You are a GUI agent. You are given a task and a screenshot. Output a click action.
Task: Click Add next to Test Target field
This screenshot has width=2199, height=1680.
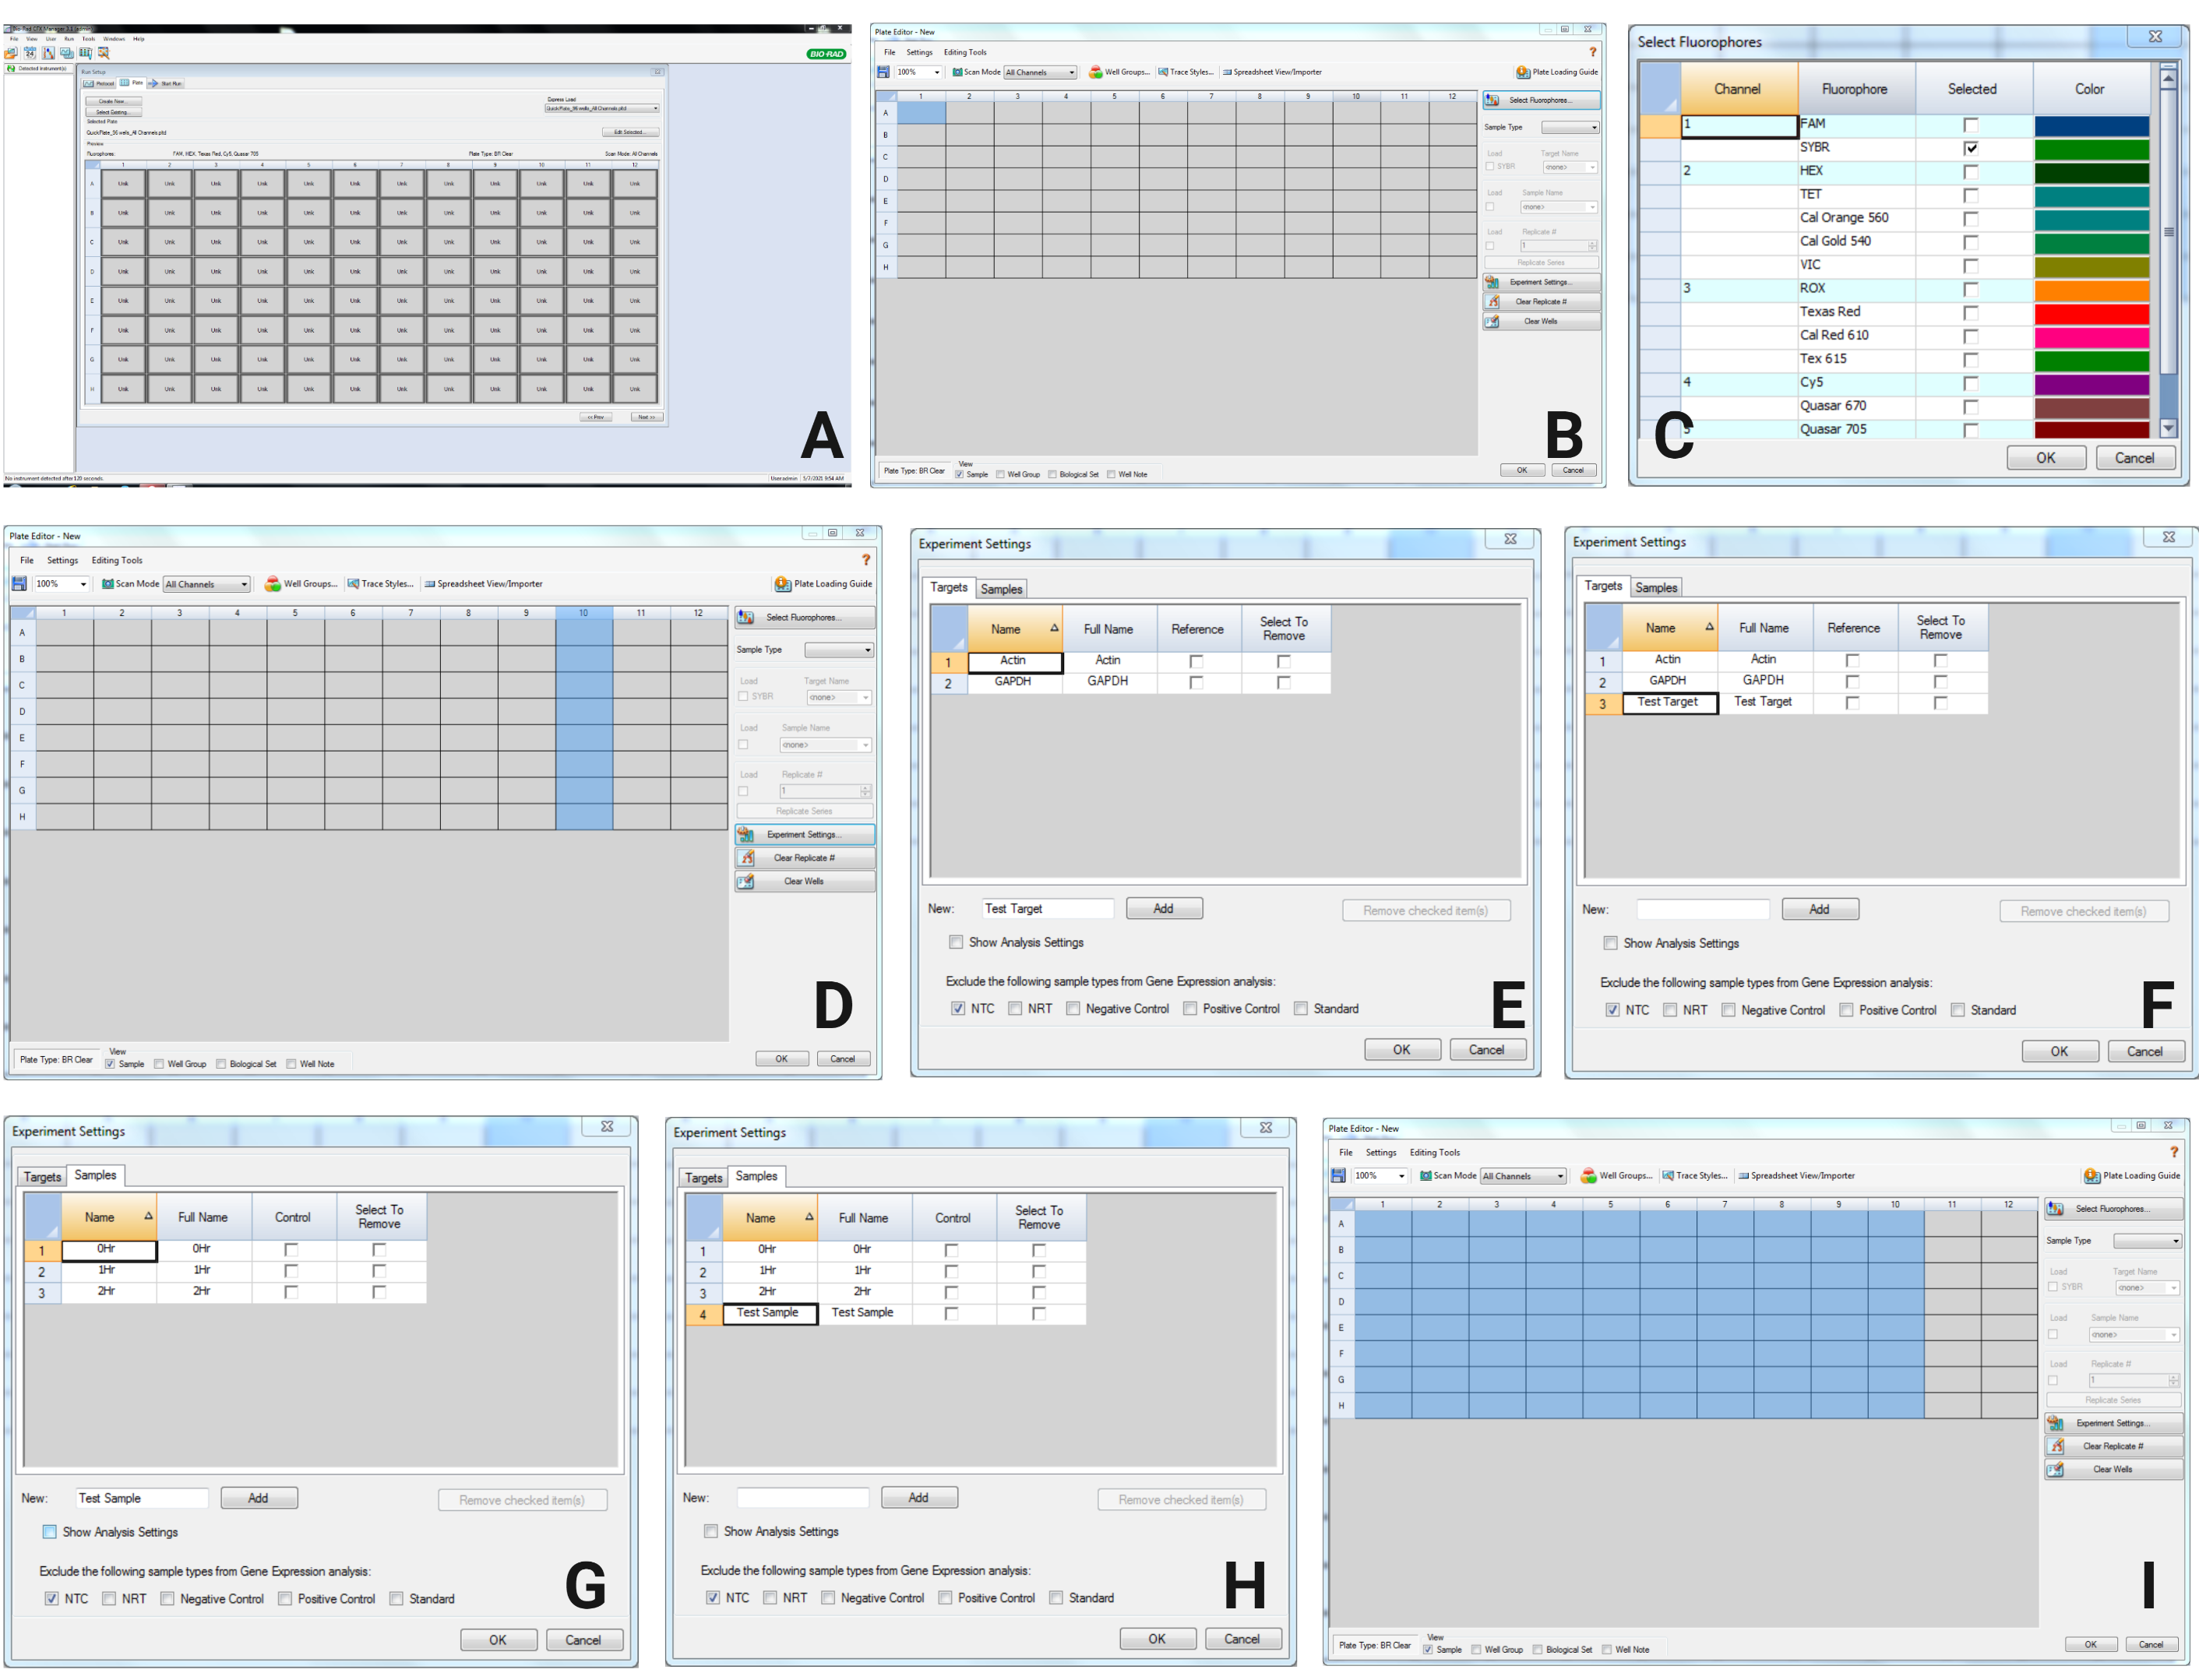click(x=1163, y=908)
